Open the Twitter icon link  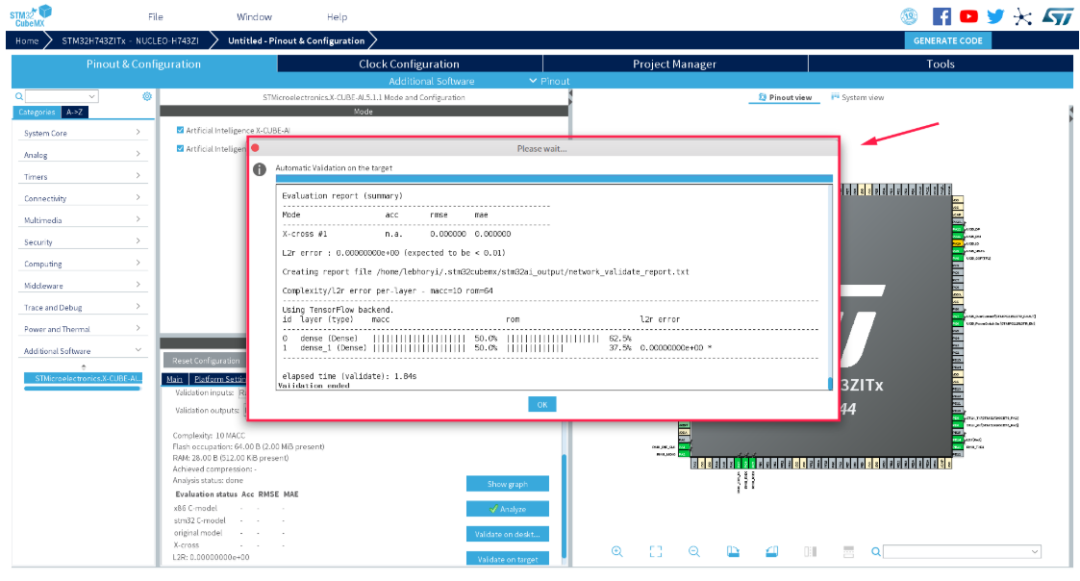pyautogui.click(x=995, y=17)
